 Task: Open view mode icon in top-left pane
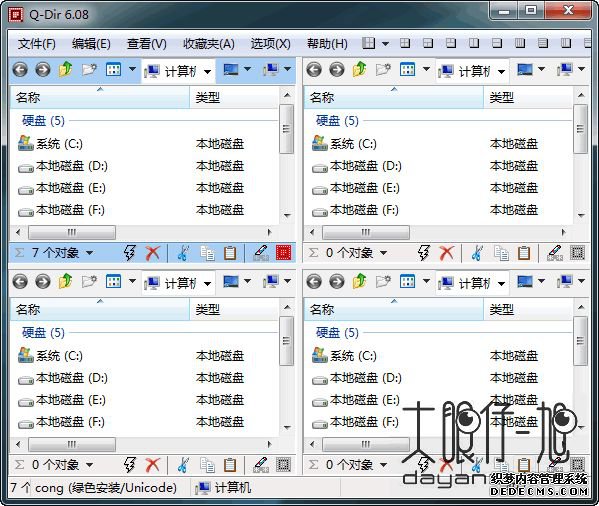click(113, 69)
